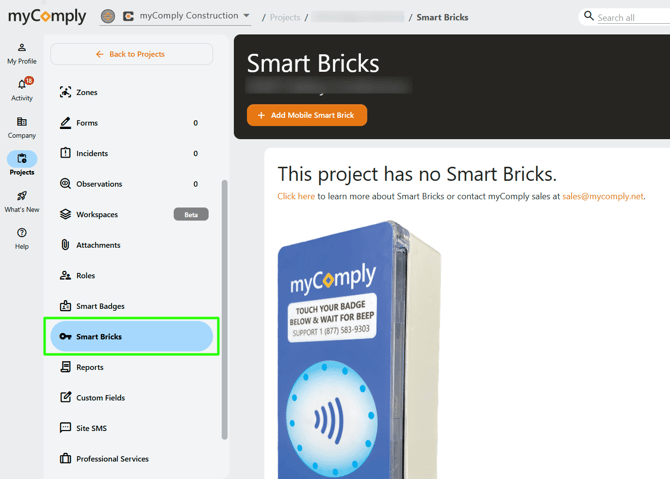Click the Professional Services briefcase icon
670x479 pixels.
point(65,458)
